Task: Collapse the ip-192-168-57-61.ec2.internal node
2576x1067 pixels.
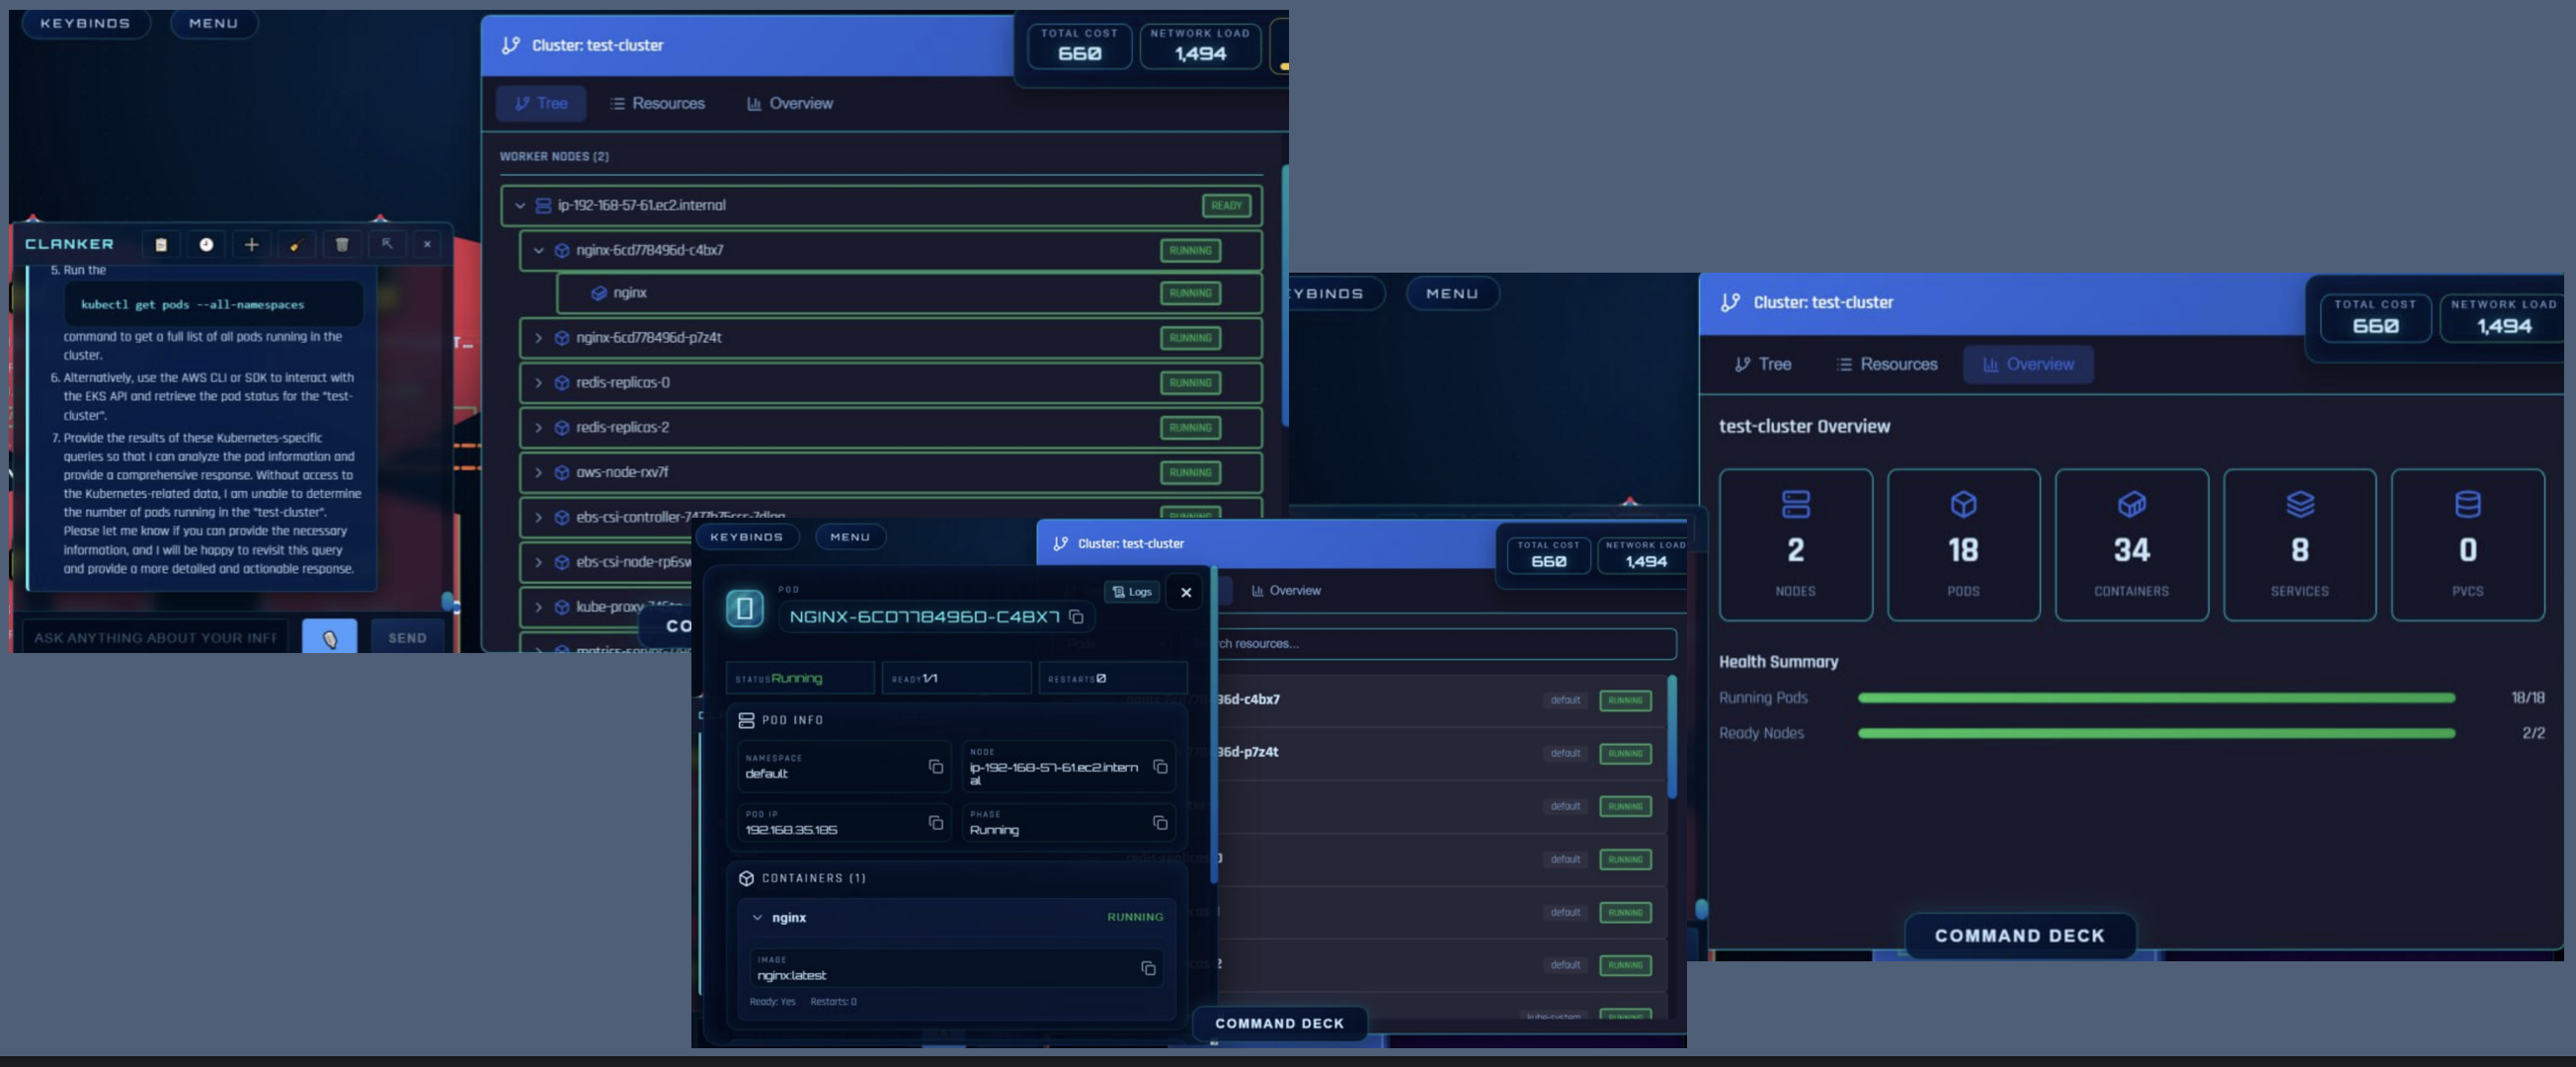Action: 519,205
